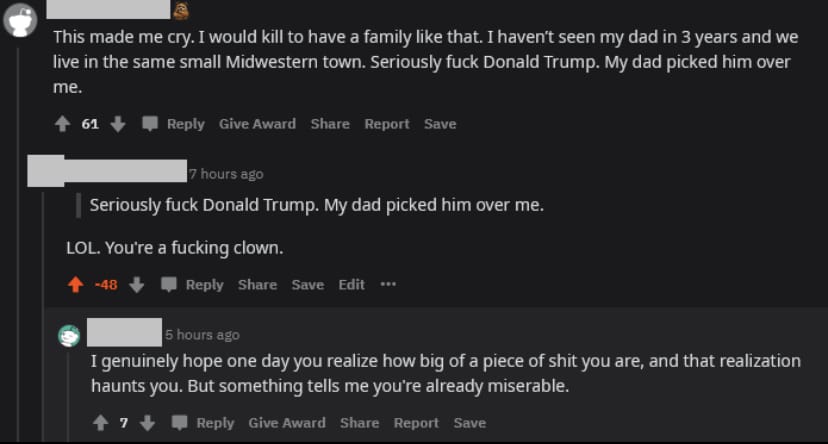This screenshot has width=828, height=444.
Task: Click the reply bubble icon on the 7-point comment
Action: point(180,423)
